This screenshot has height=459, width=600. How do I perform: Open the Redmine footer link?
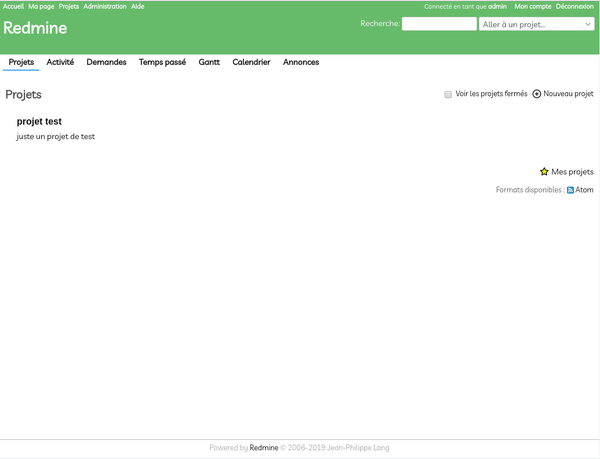(263, 448)
